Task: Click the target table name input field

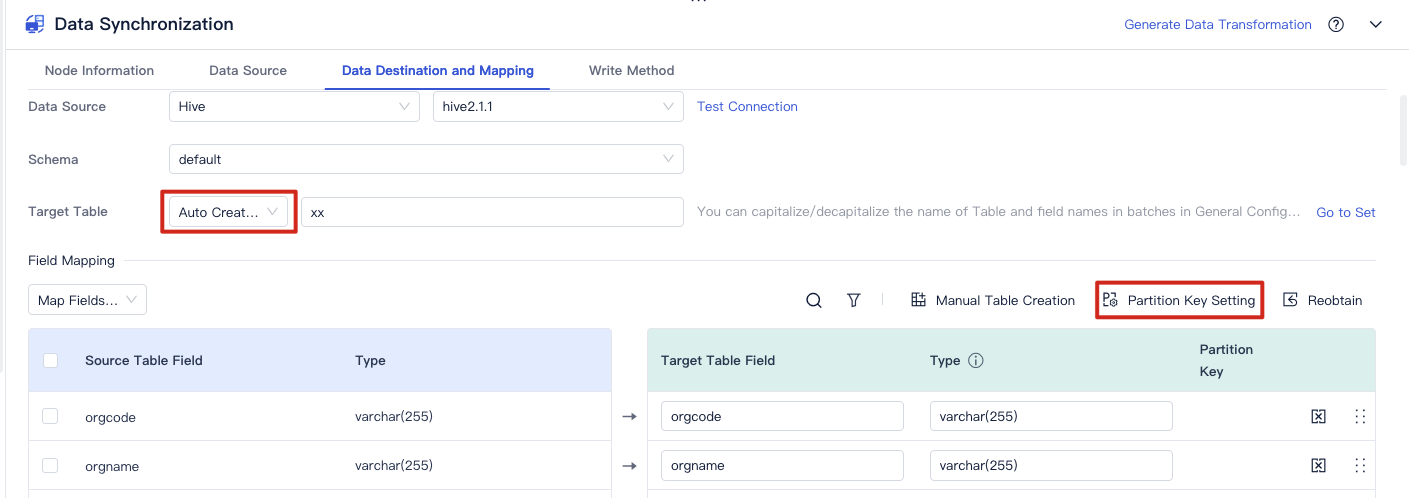Action: [x=492, y=212]
